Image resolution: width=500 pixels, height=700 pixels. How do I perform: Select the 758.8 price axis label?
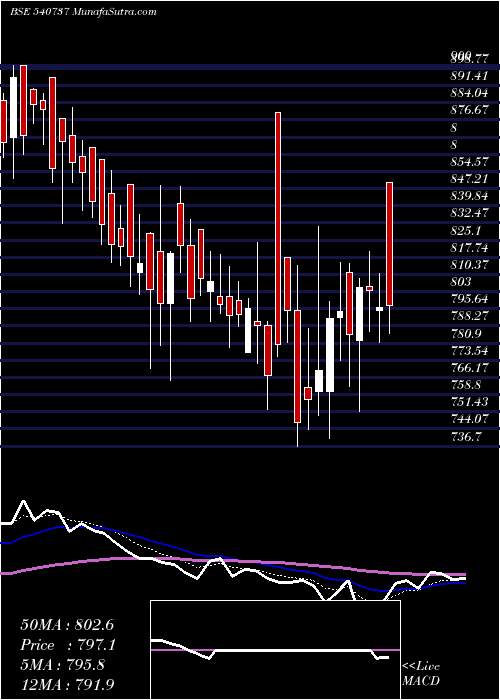pyautogui.click(x=465, y=385)
